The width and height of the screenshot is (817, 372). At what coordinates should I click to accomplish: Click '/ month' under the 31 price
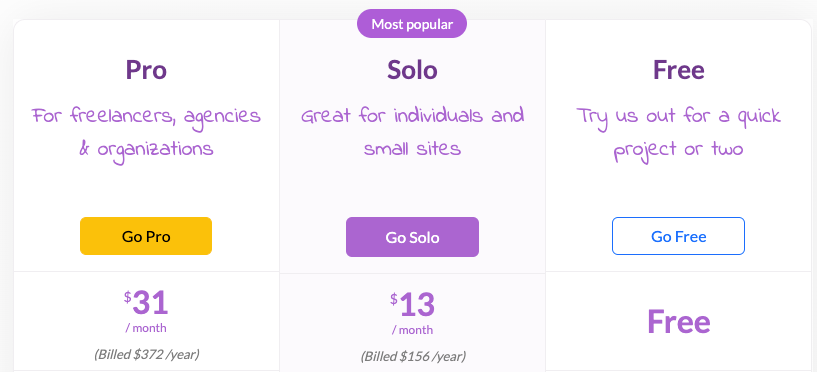click(146, 328)
